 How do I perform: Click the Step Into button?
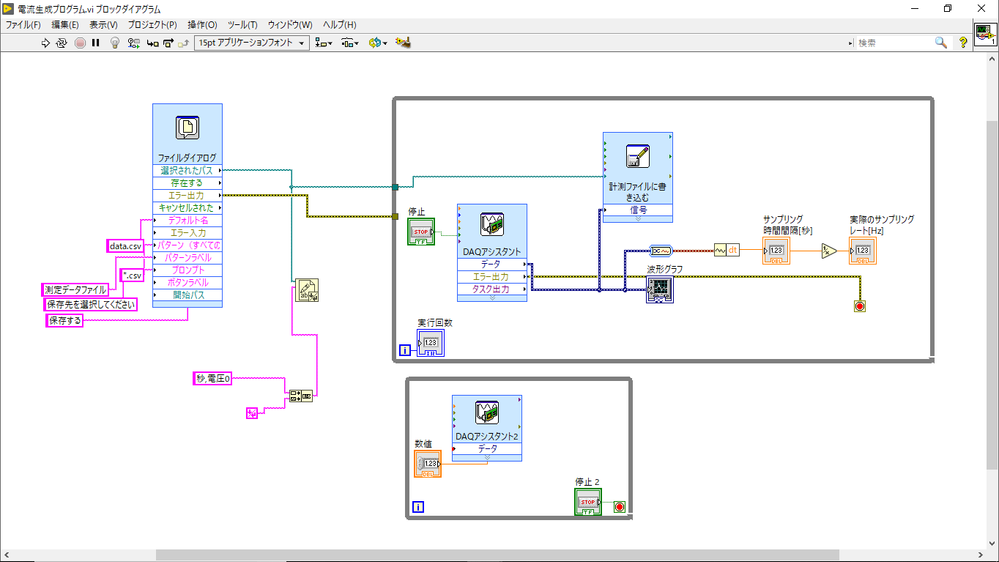click(x=152, y=43)
